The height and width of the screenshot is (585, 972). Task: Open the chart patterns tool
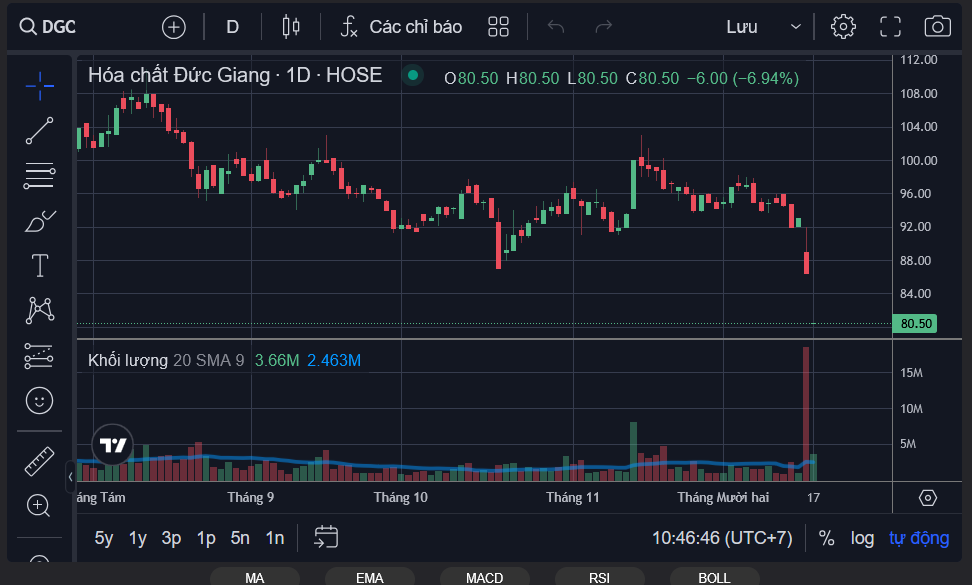pos(40,310)
